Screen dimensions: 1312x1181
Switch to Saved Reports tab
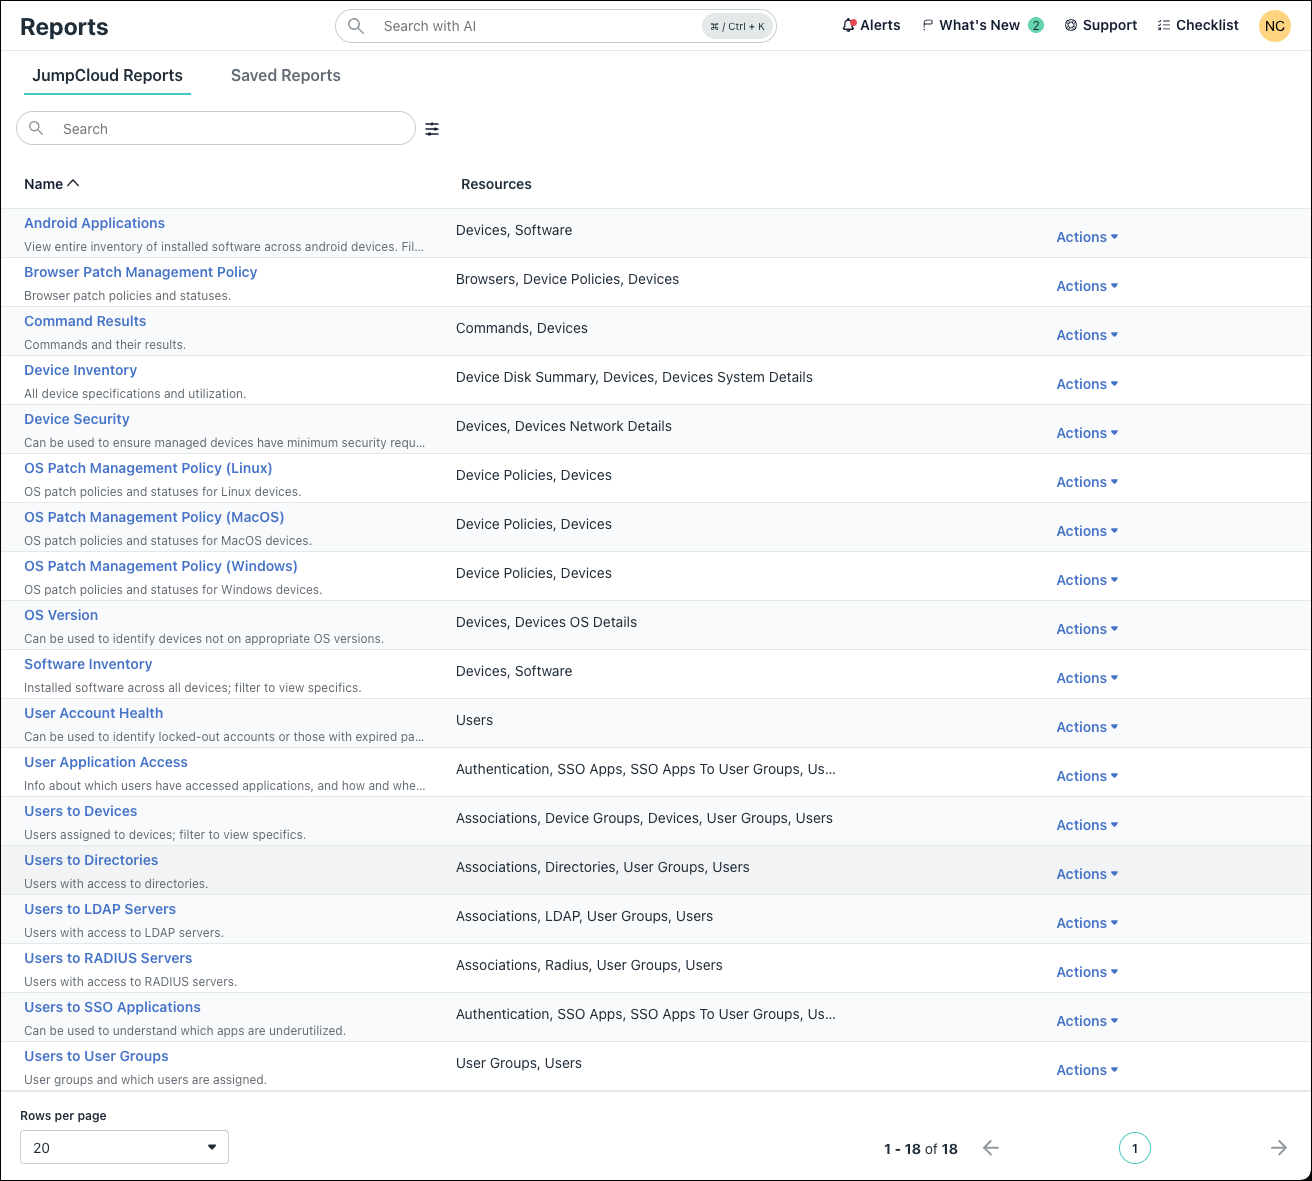click(286, 75)
